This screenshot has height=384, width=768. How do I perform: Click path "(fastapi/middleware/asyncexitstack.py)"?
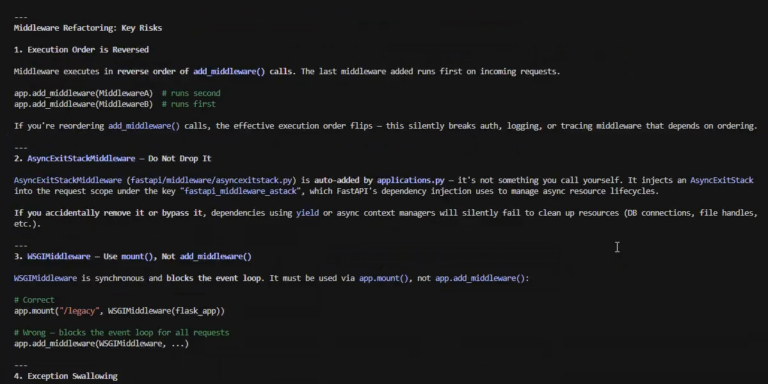[211, 180]
